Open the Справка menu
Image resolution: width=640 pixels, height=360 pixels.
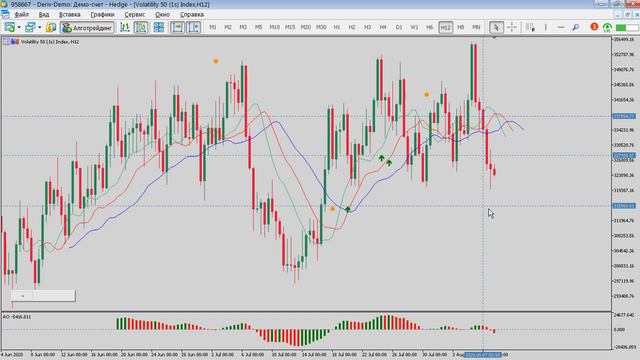192,14
